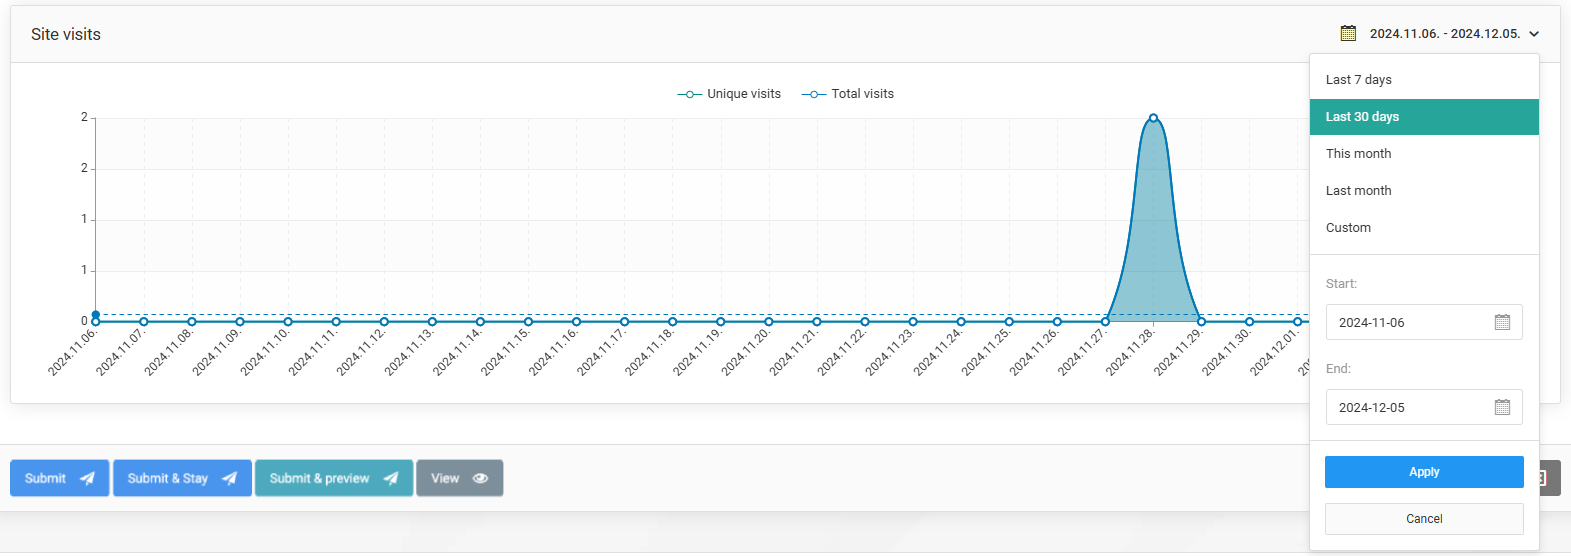This screenshot has height=556, width=1571.
Task: Click the paper plane icon on Submit
Action: 88,478
